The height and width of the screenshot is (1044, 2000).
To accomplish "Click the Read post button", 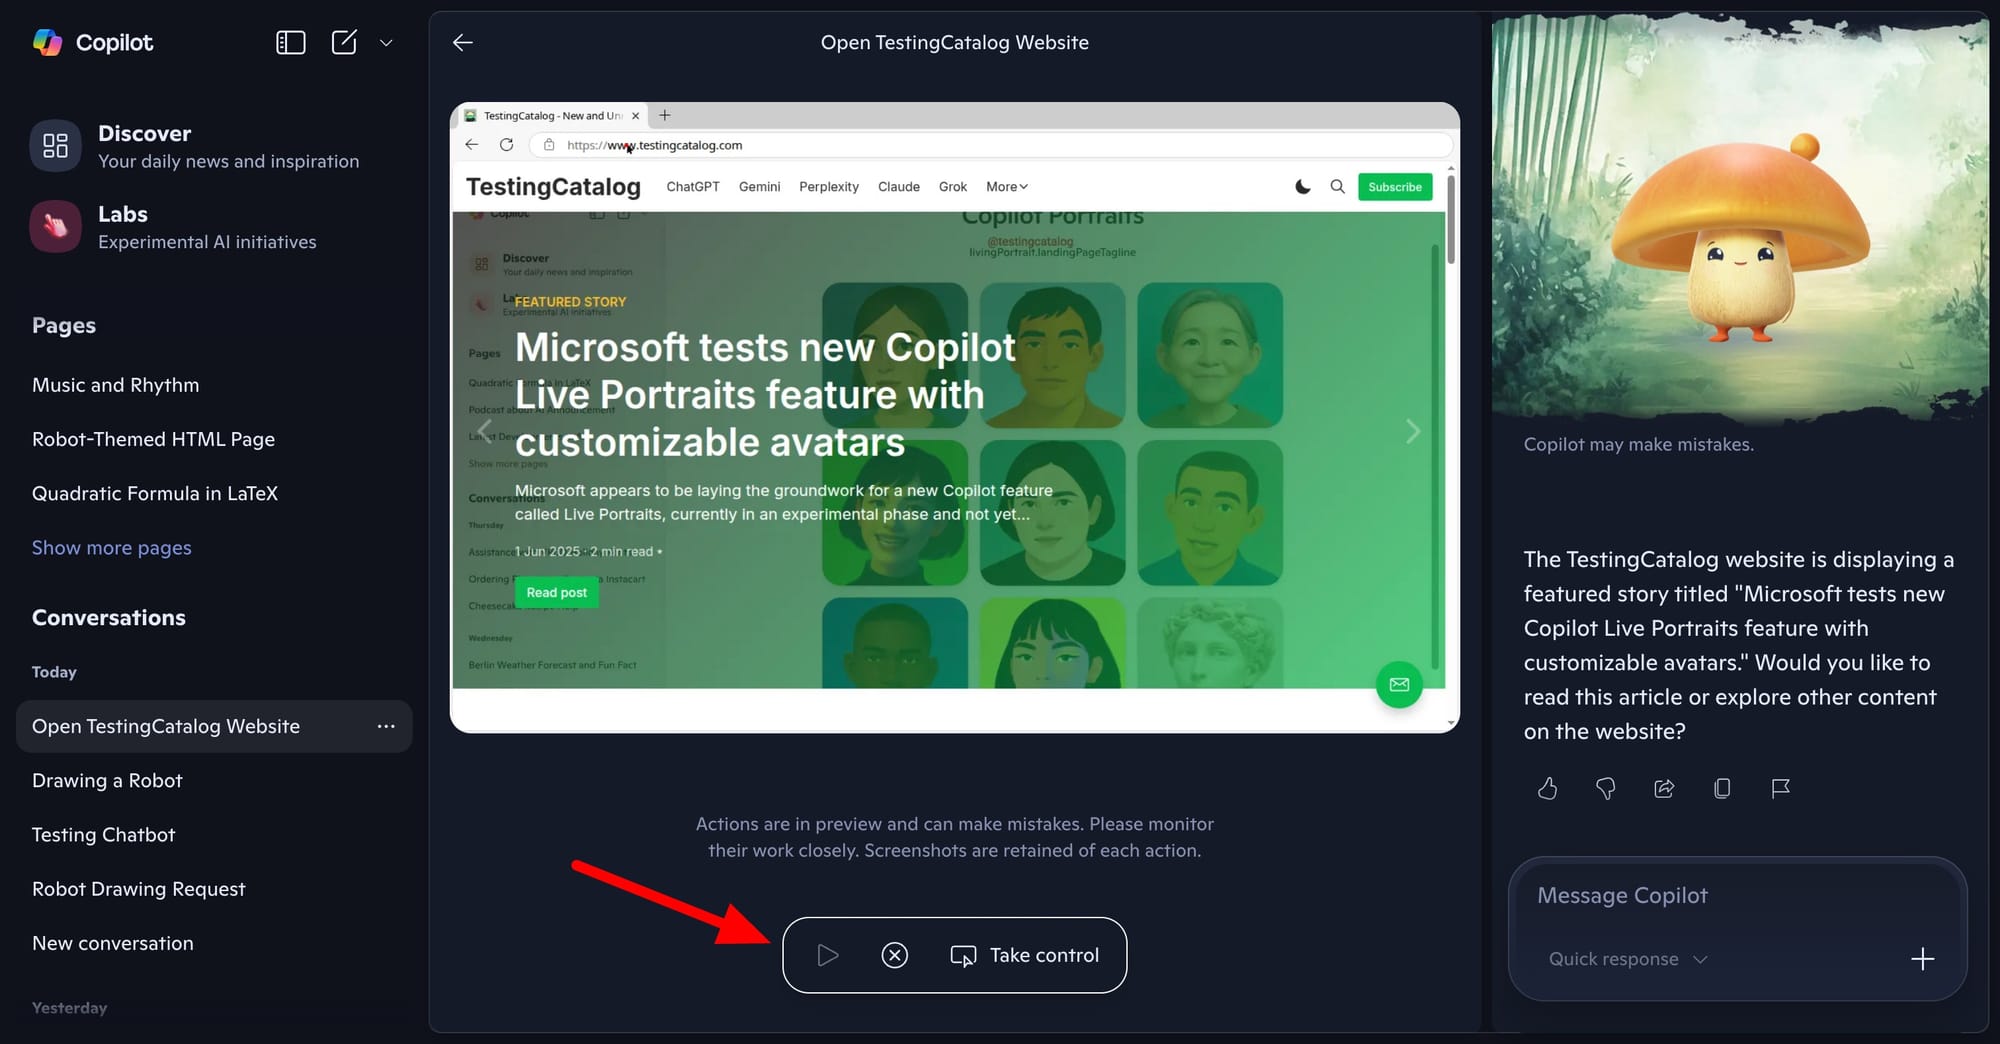I will [557, 593].
